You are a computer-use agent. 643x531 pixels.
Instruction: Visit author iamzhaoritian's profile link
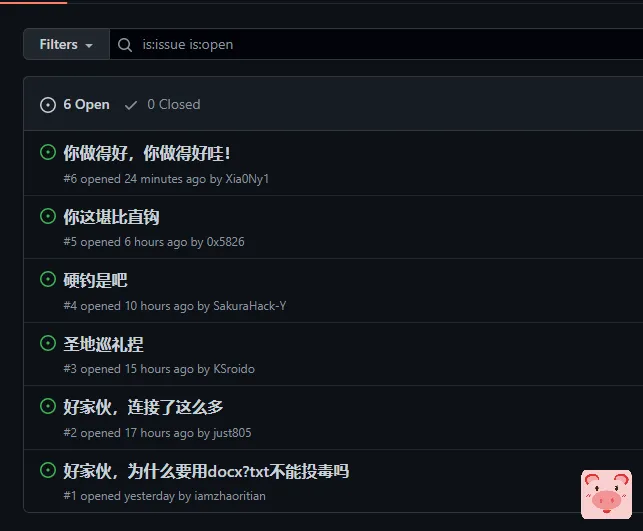coord(230,496)
